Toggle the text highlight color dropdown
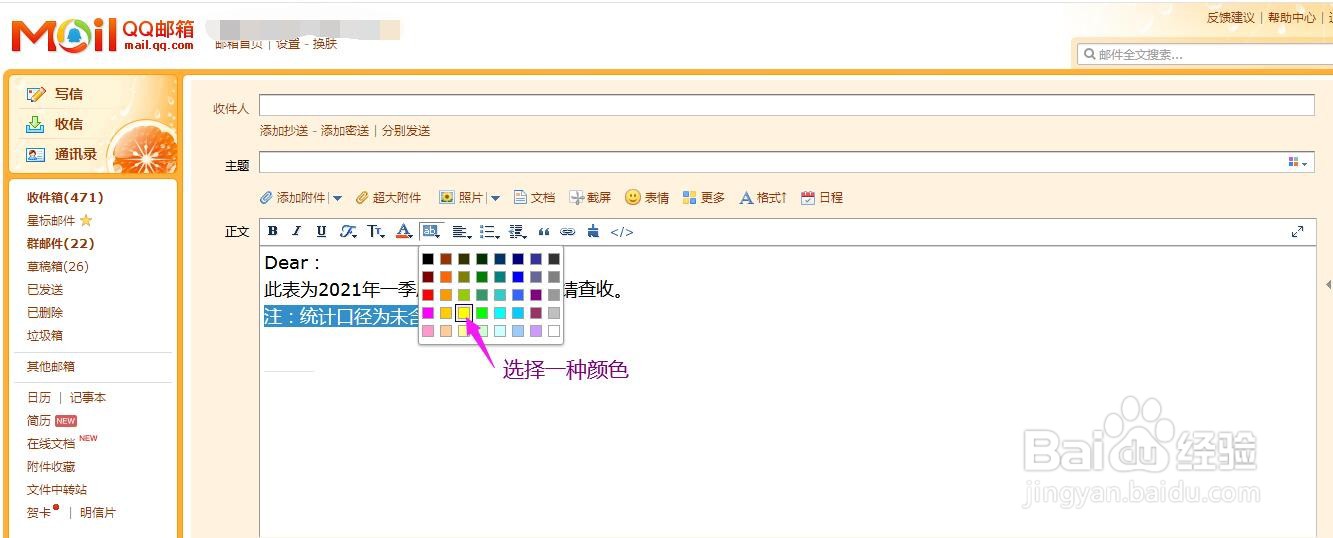Viewport: 1333px width, 538px height. coord(431,231)
